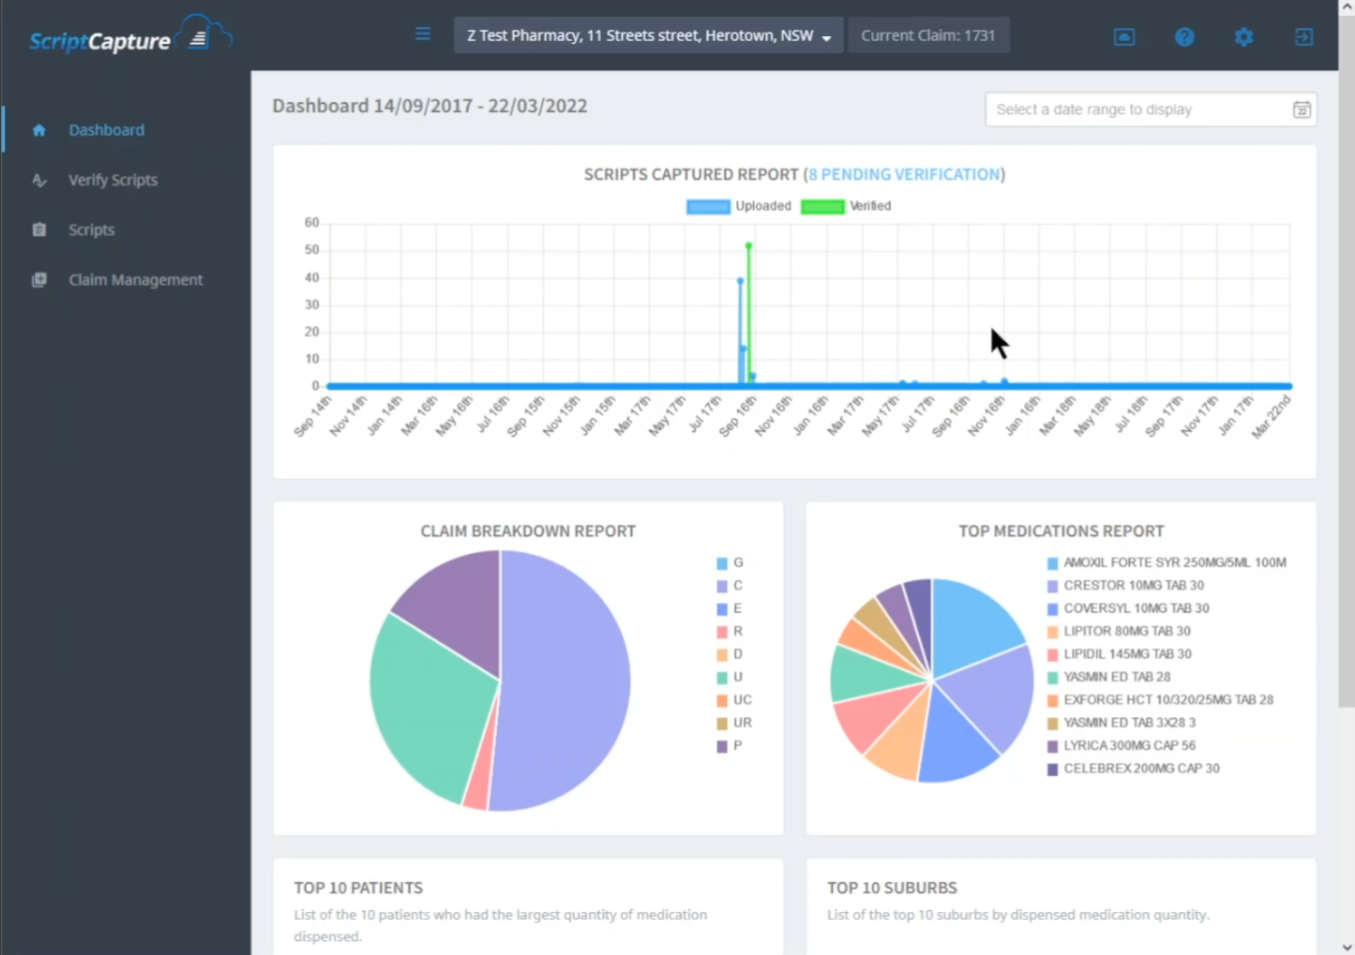Toggle UR legend item in Claim Breakdown
This screenshot has height=955, width=1355.
tap(734, 723)
